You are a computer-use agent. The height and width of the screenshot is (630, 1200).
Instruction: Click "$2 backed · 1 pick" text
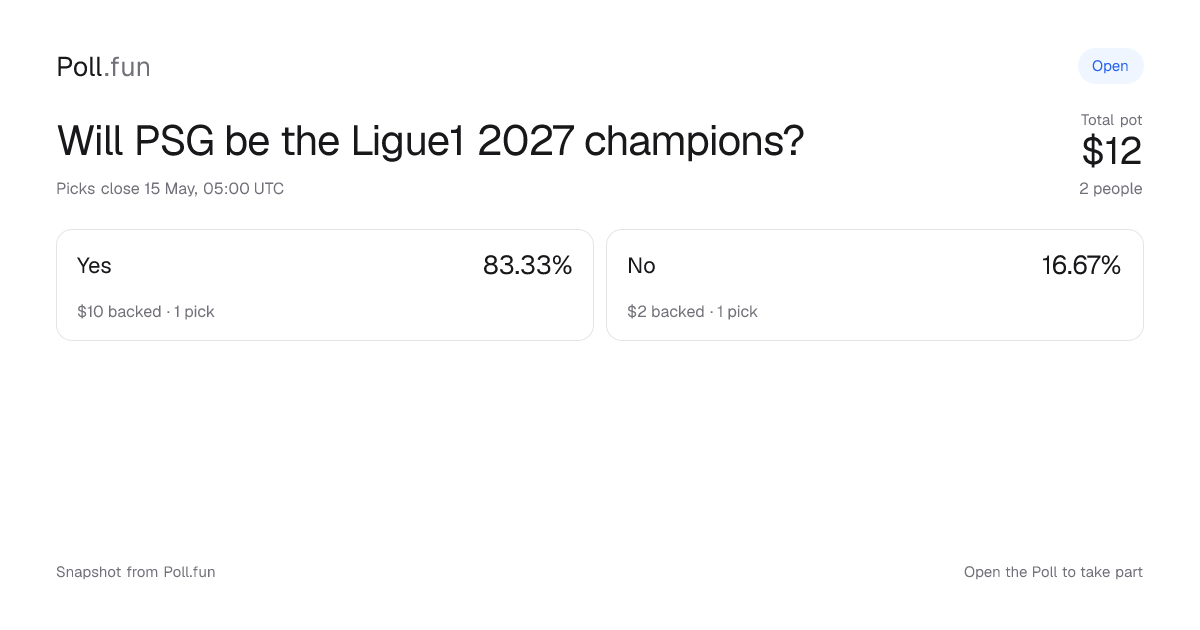692,312
